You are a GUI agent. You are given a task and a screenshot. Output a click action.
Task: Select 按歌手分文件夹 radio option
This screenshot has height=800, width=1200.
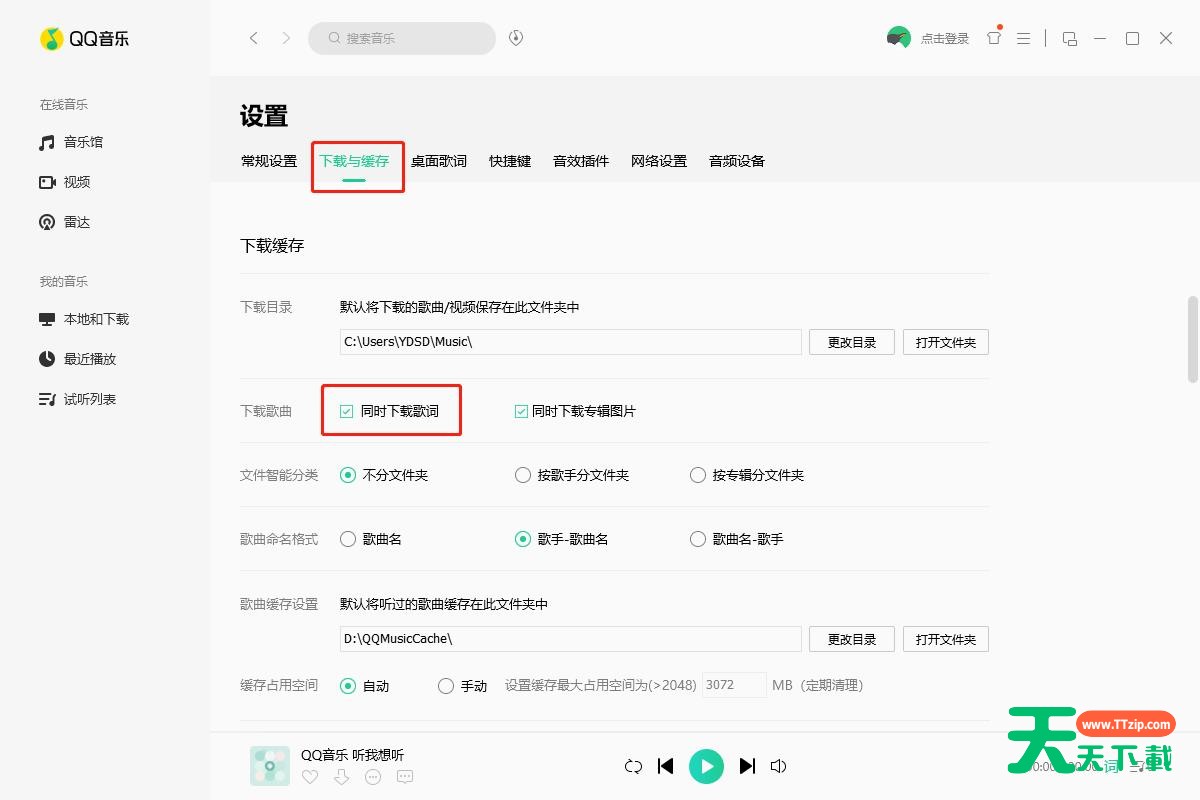522,475
